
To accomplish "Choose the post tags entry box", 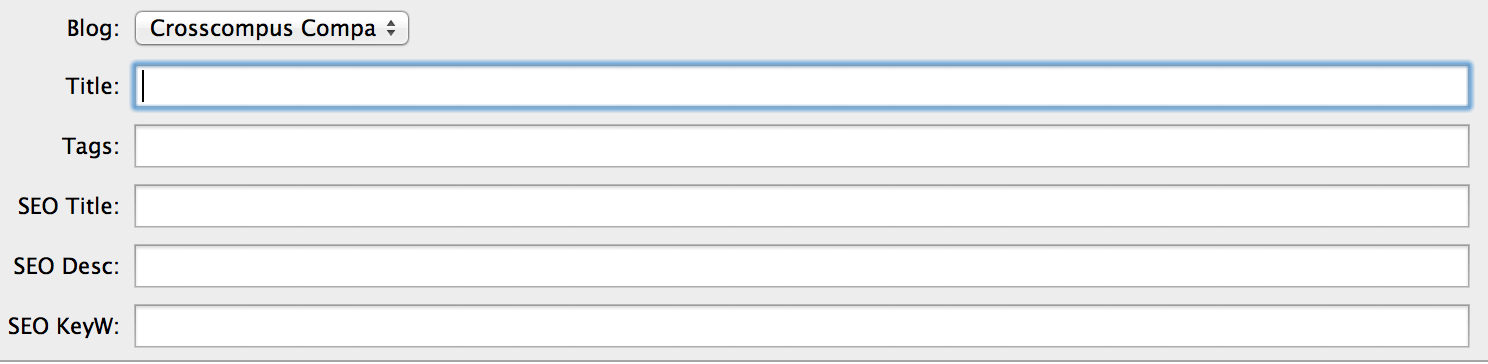I will [802, 146].
